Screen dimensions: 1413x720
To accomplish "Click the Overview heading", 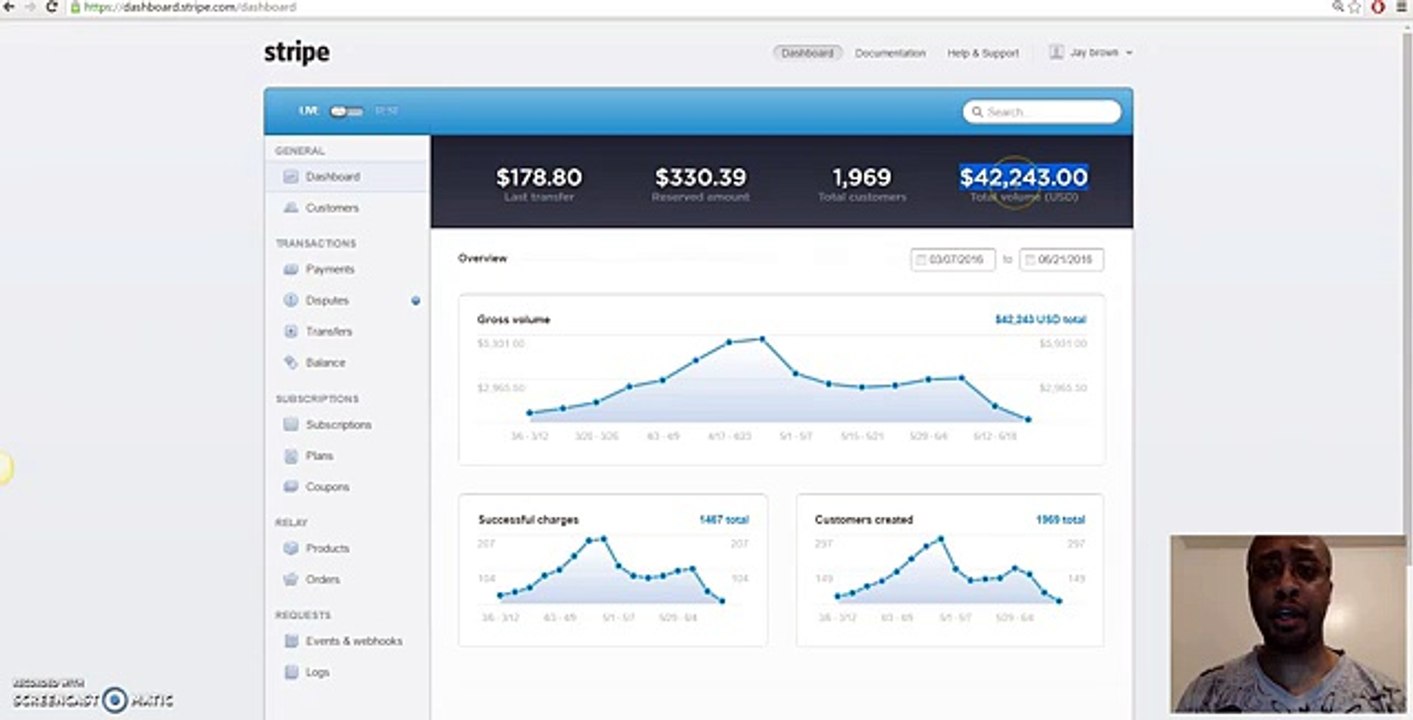I will 482,258.
